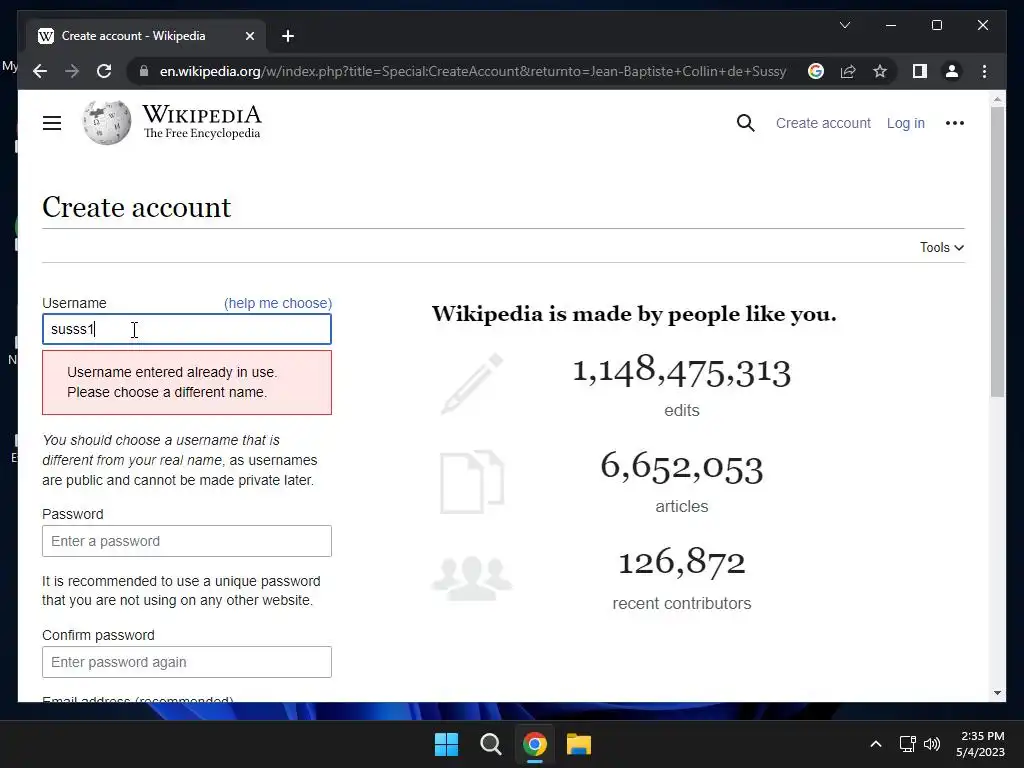This screenshot has height=768, width=1024.
Task: Open the 'help me choose' username link
Action: (x=278, y=303)
